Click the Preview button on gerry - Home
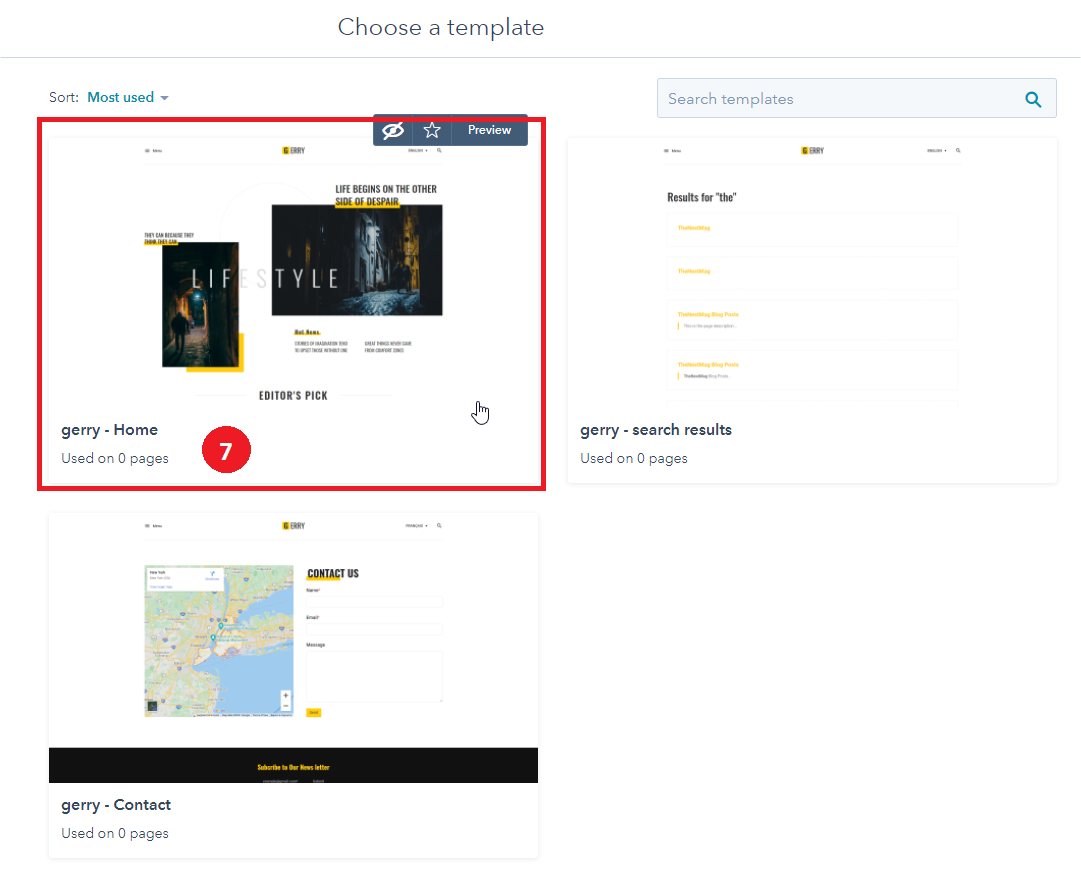The width and height of the screenshot is (1081, 879). [489, 130]
